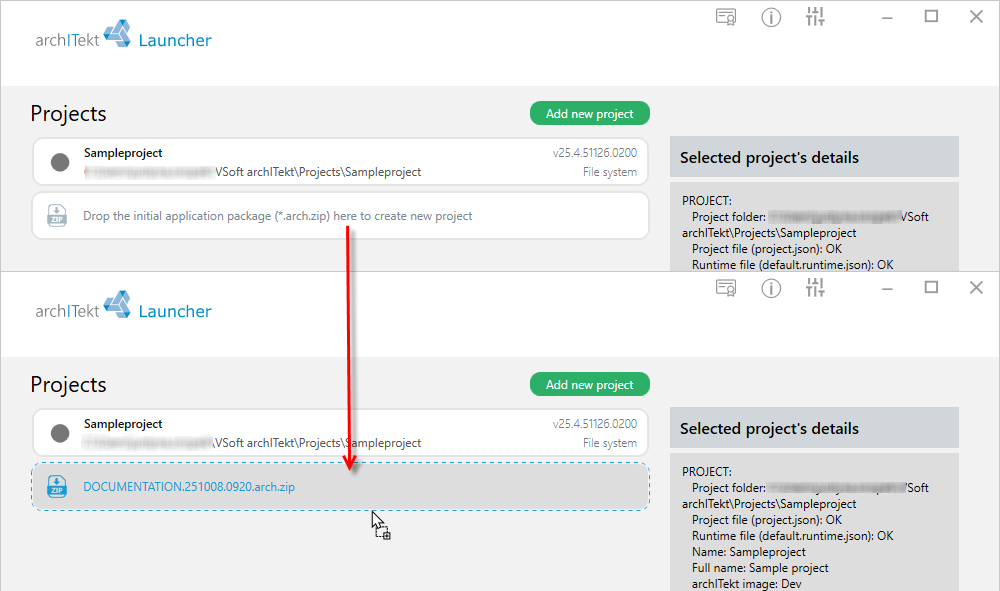Click the info icon in lower window
This screenshot has height=591, width=1000.
tap(771, 288)
